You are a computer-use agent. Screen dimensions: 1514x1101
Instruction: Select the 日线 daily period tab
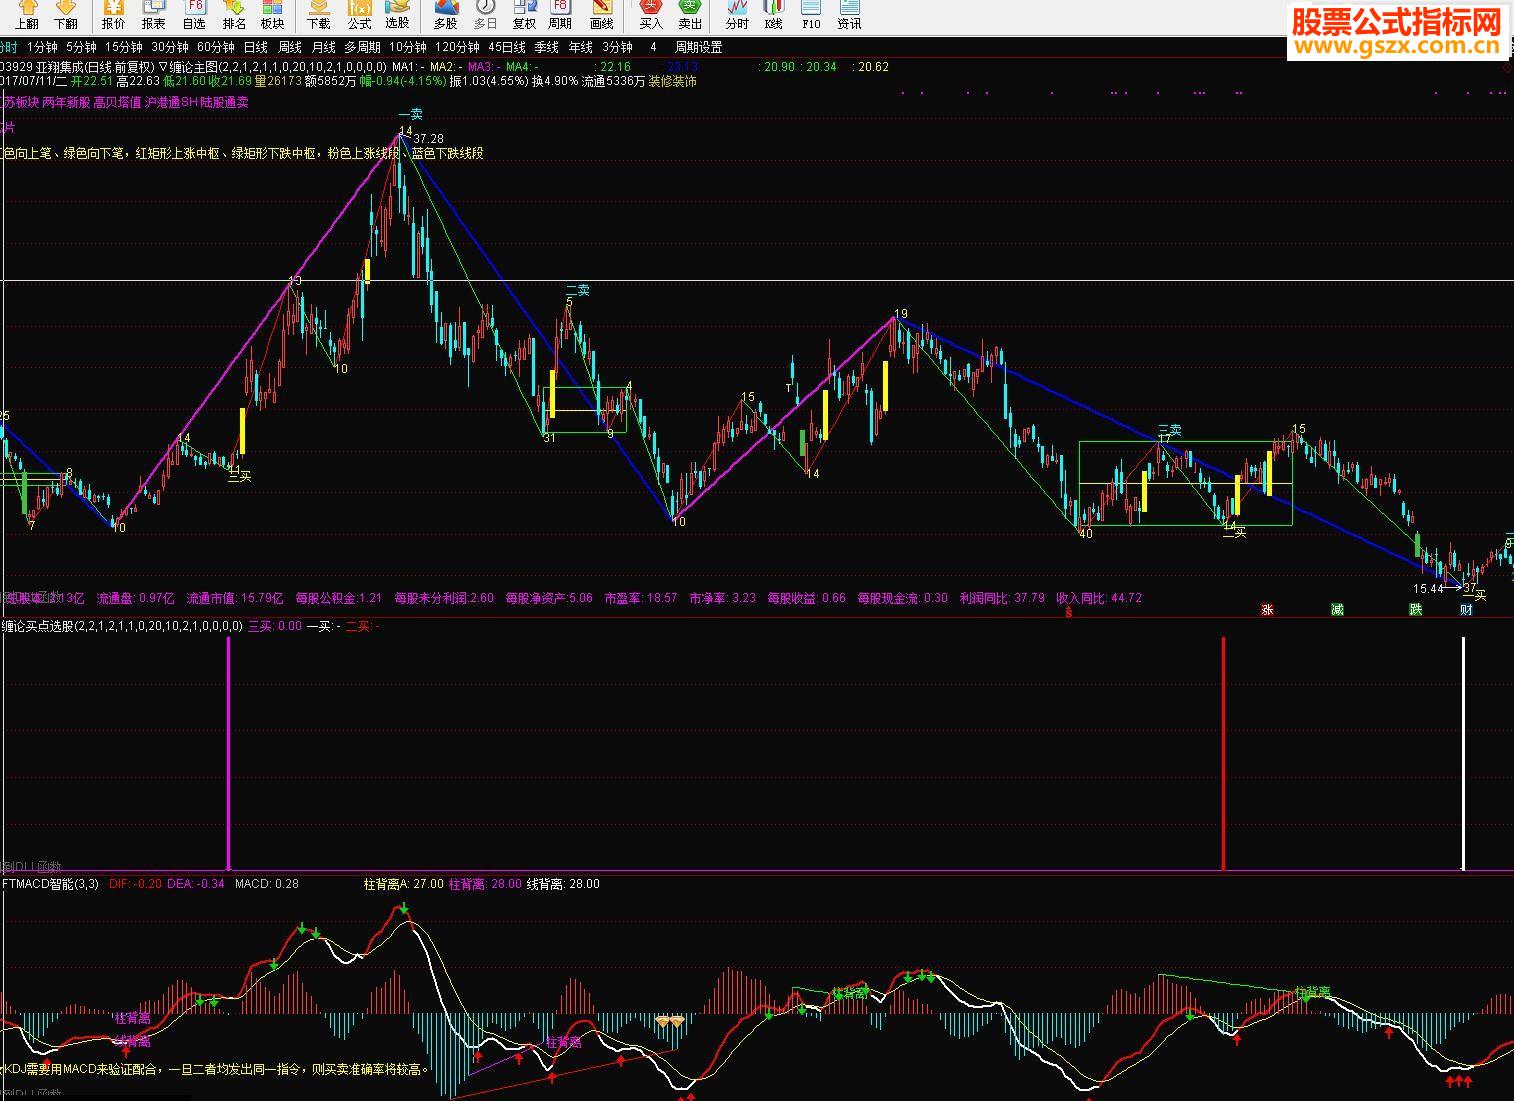click(x=256, y=47)
